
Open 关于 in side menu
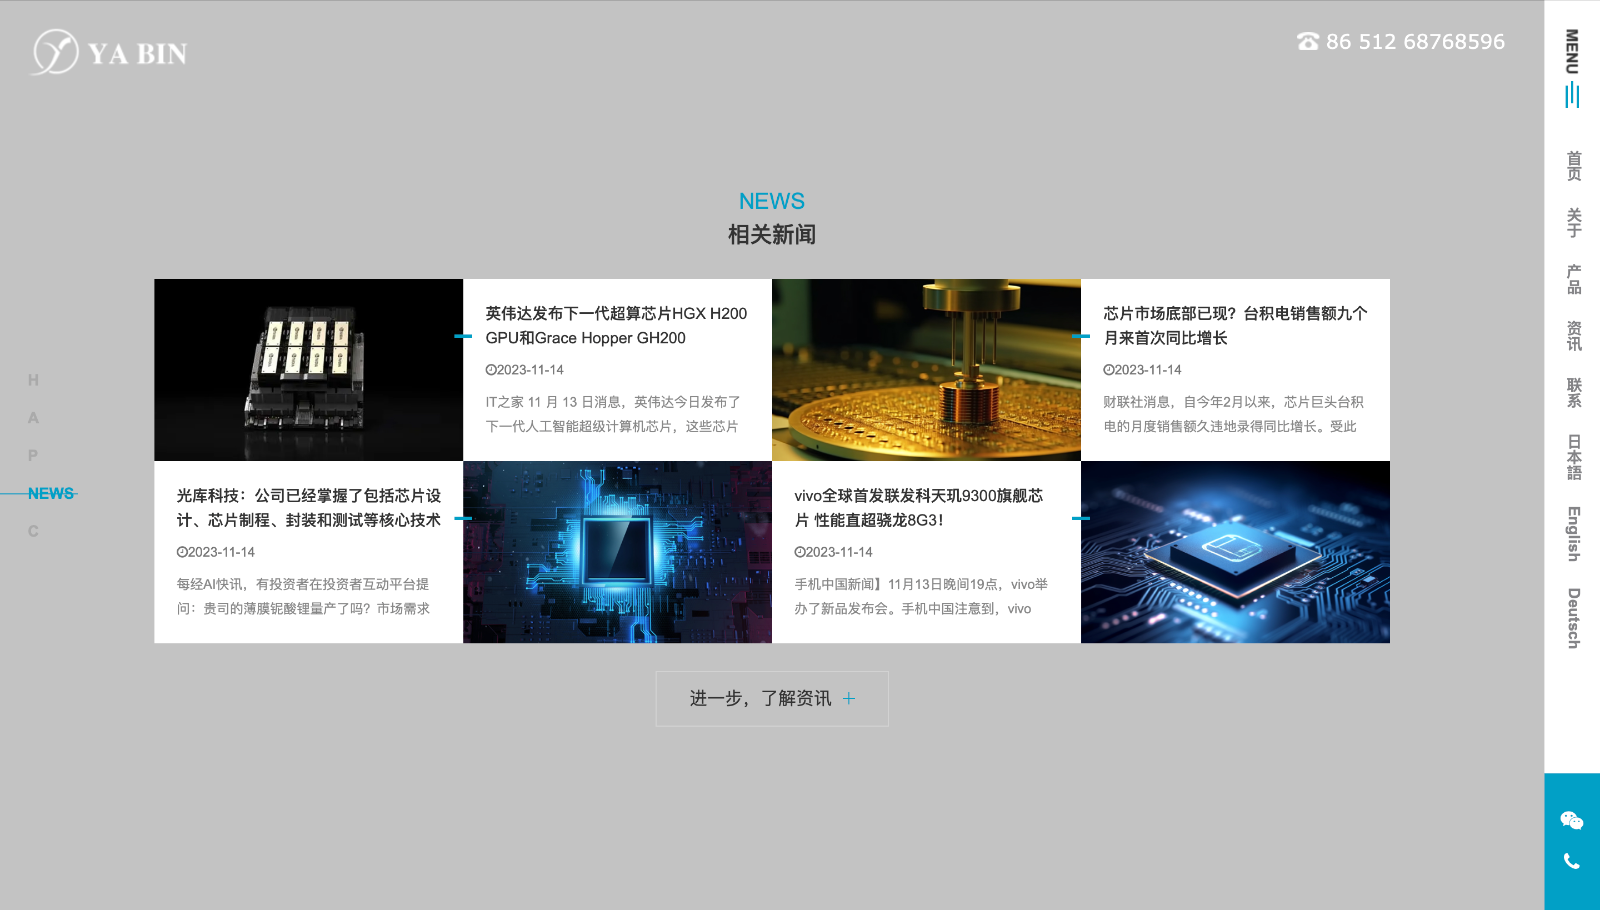click(1573, 222)
